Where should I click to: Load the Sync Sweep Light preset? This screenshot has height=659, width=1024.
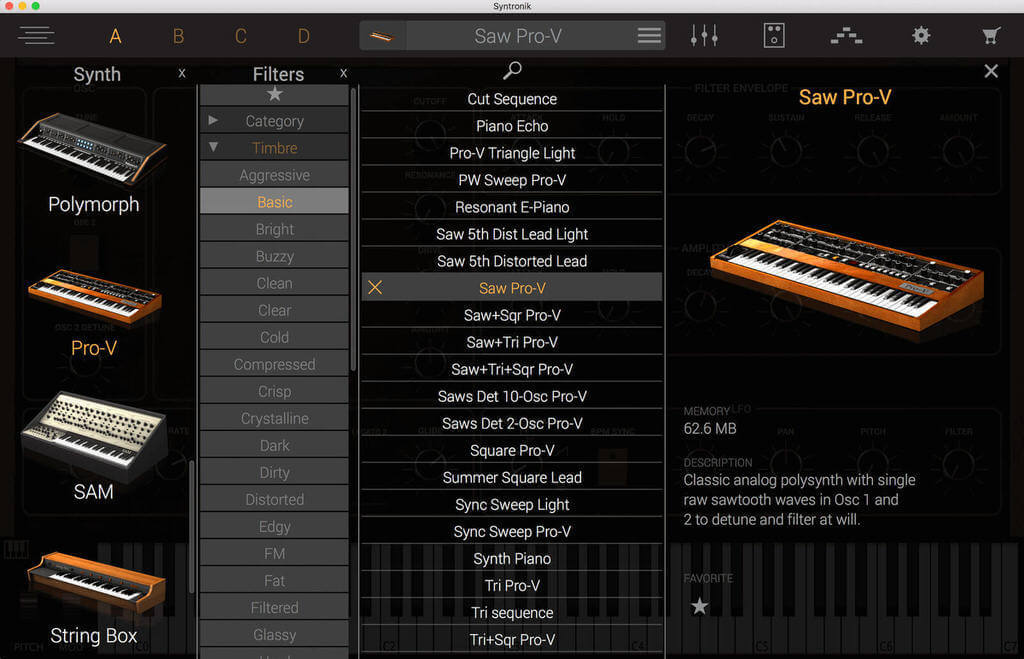[512, 504]
